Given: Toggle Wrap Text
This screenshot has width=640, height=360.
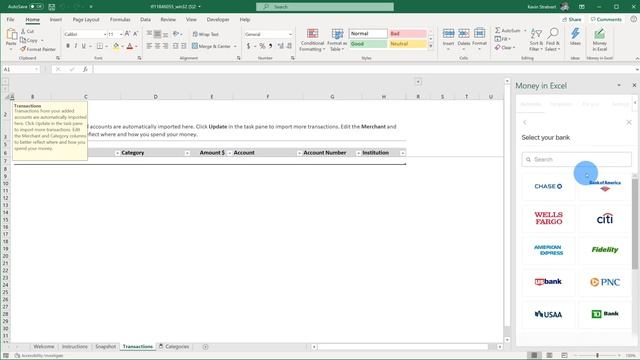Looking at the screenshot, I should tap(206, 34).
